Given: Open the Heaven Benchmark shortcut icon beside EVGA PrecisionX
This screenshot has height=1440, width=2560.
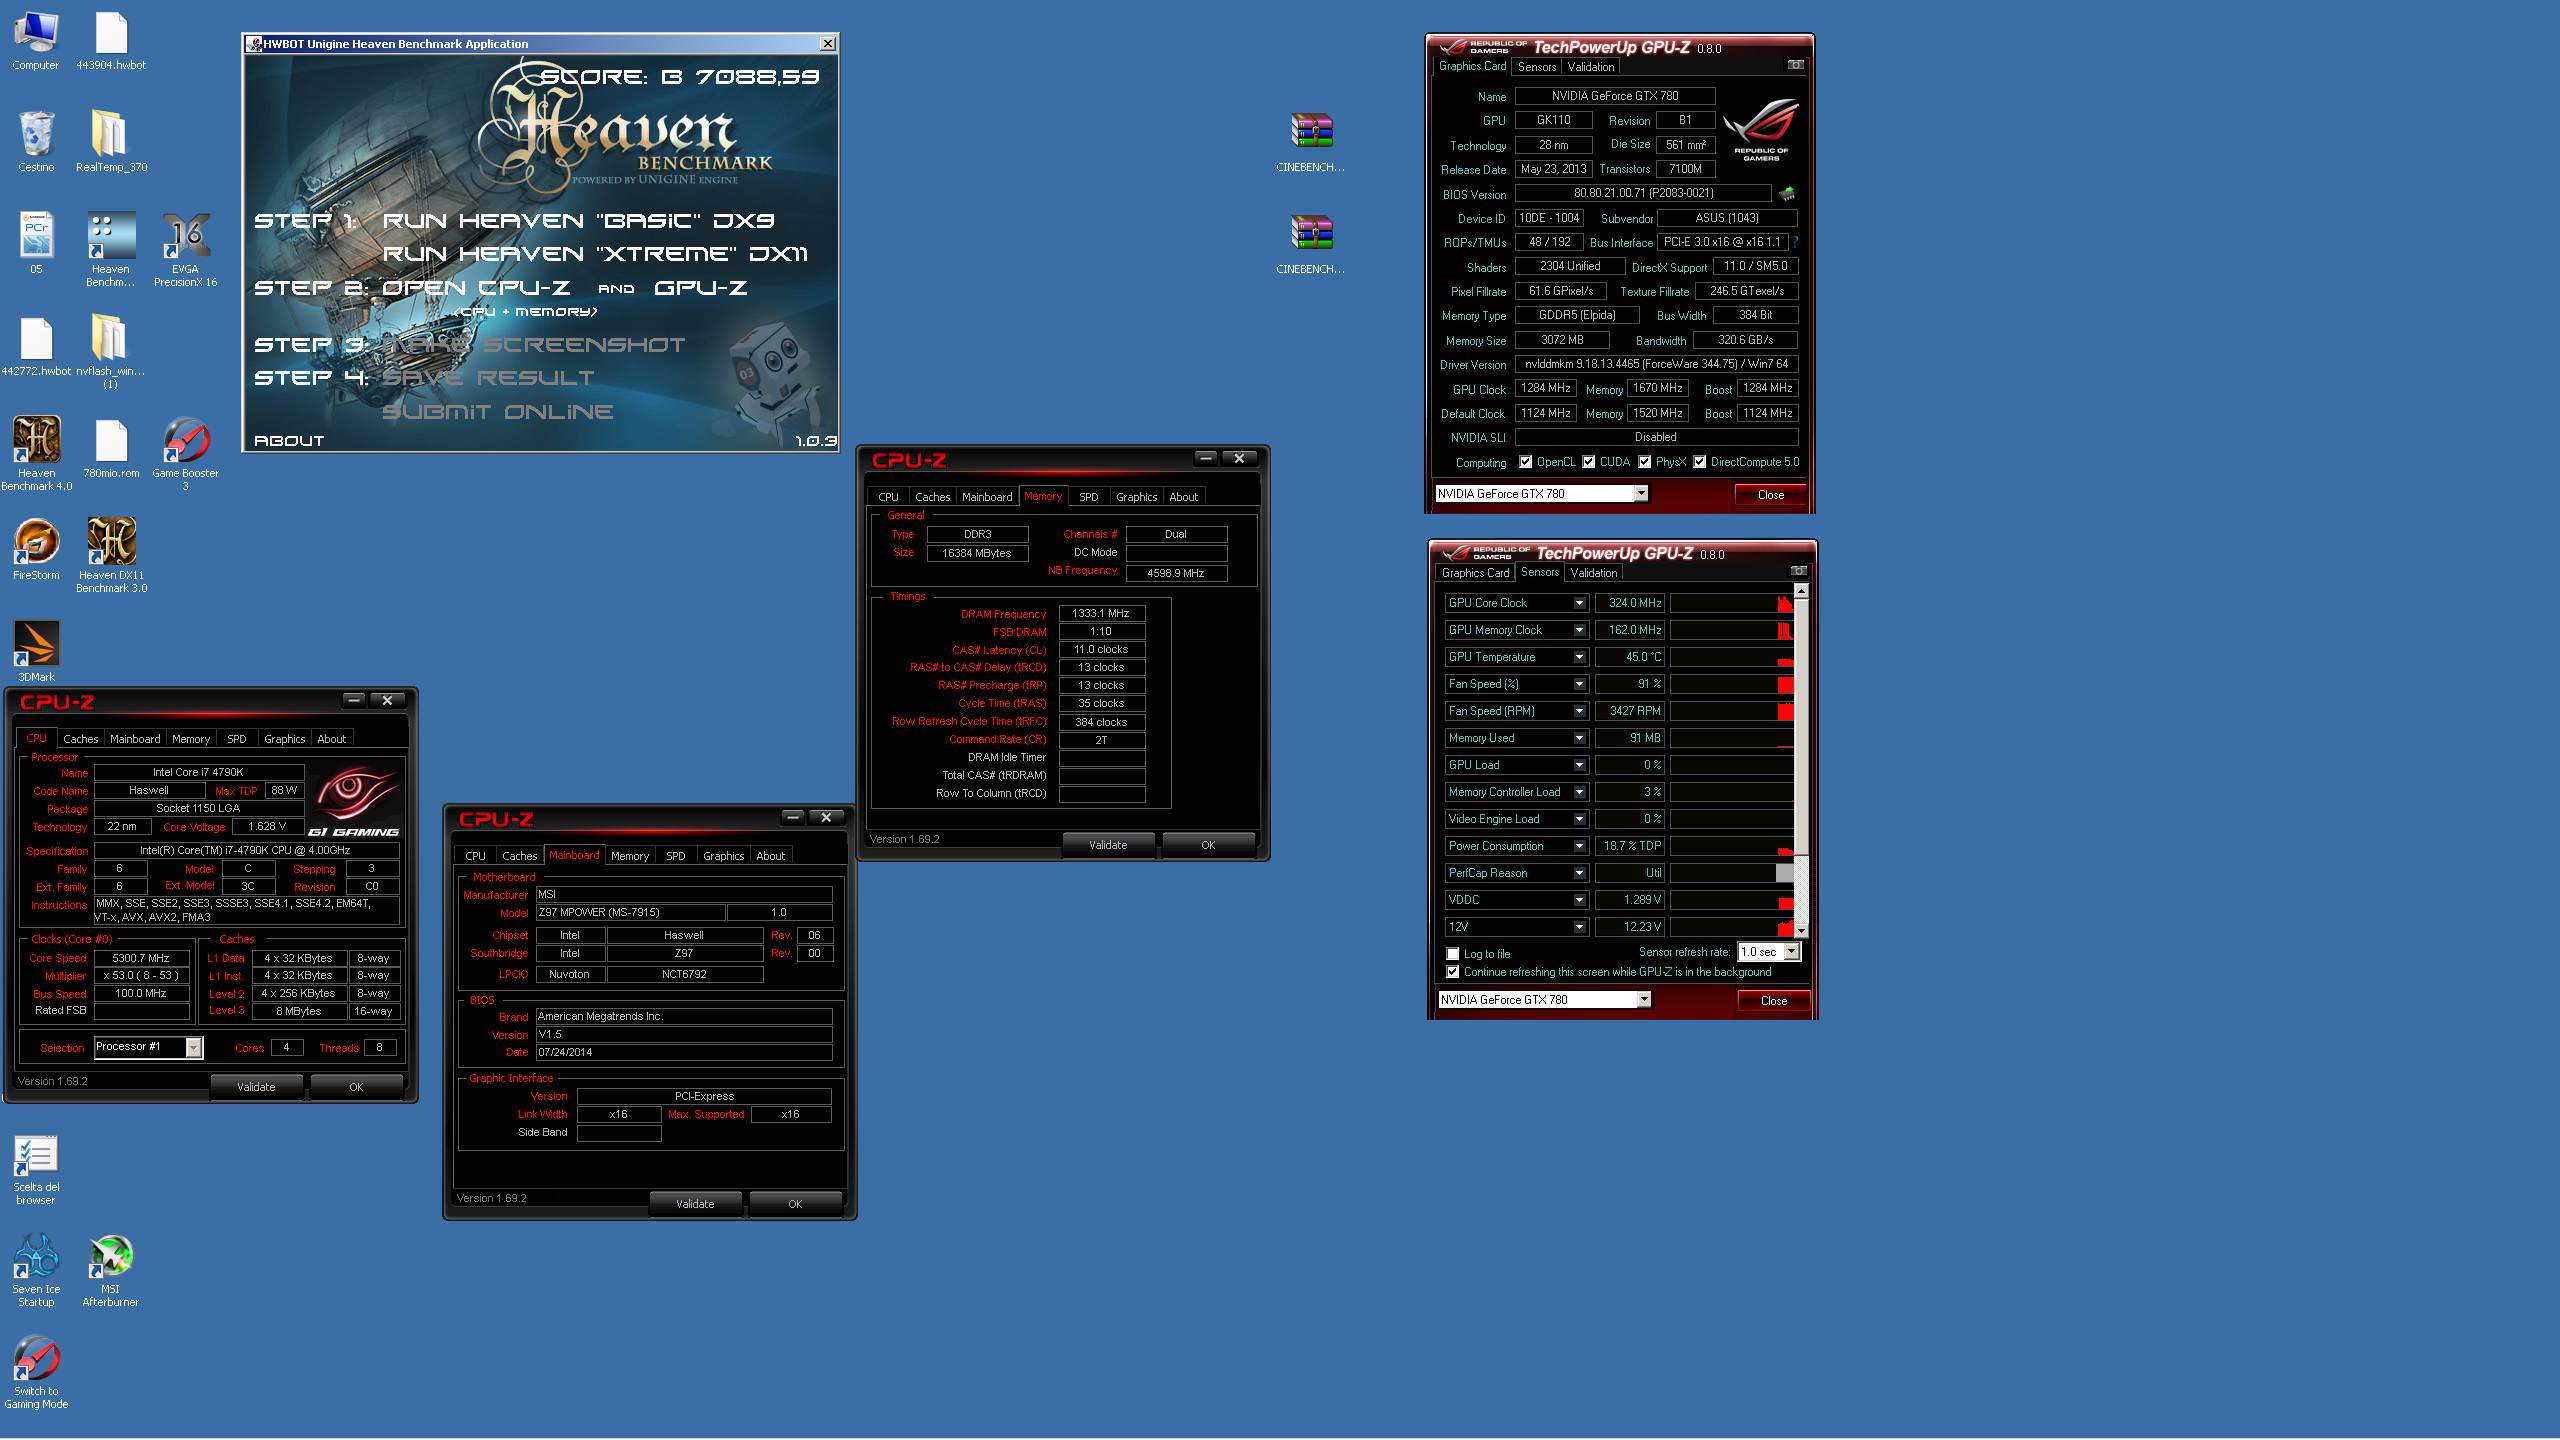Looking at the screenshot, I should tap(111, 249).
